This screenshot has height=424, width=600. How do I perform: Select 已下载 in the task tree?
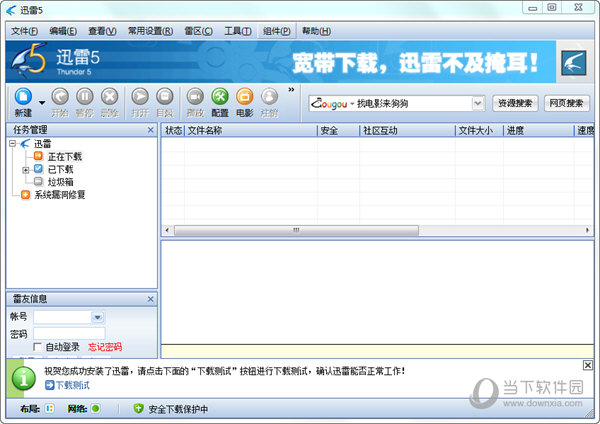click(60, 169)
